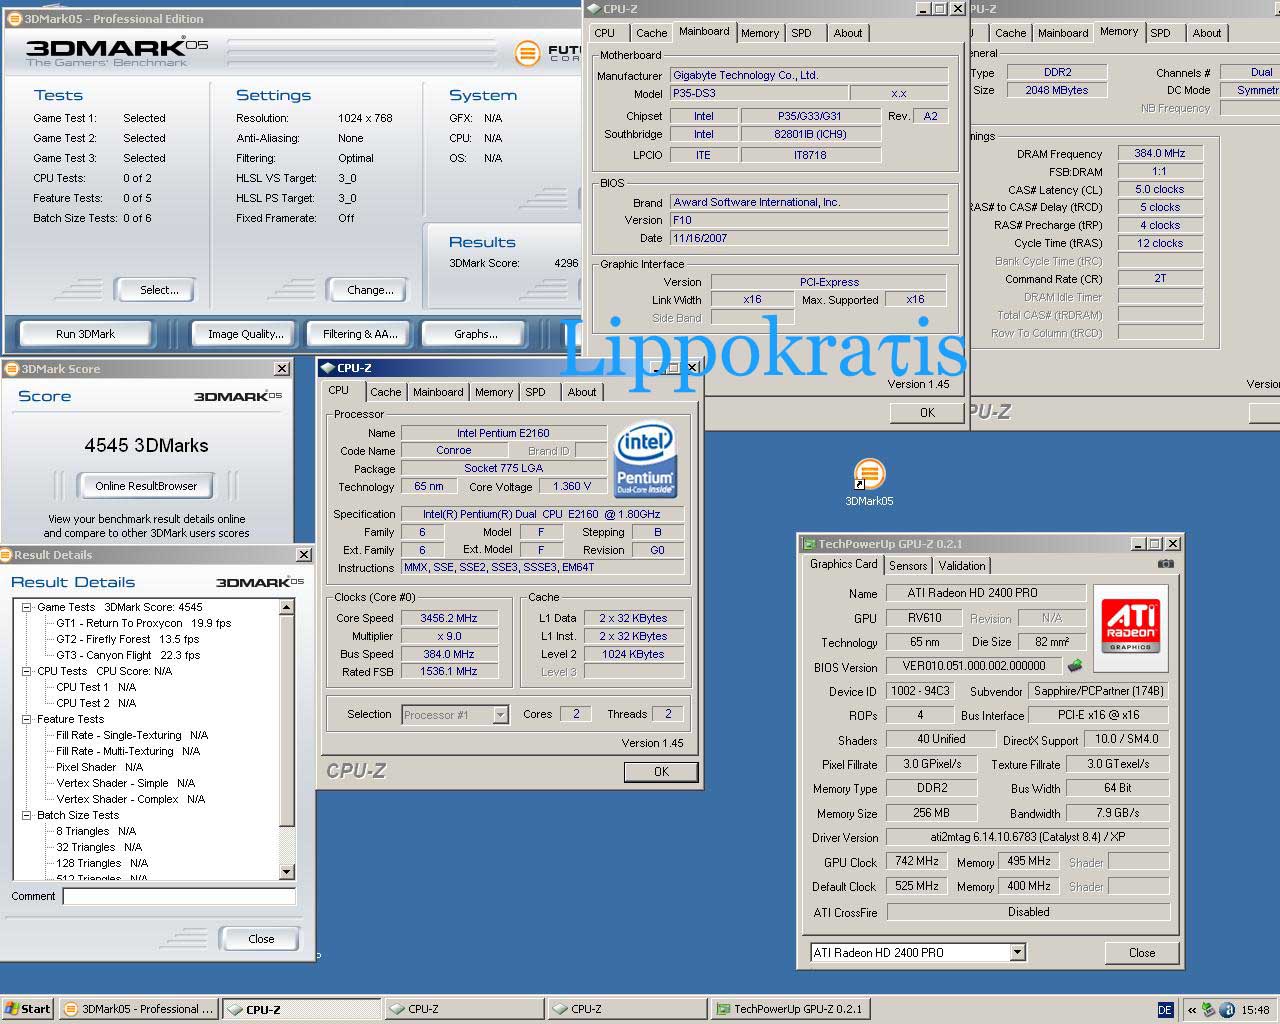Open 3DMark05 Professional from the taskbar
This screenshot has width=1280, height=1024.
point(138,1010)
